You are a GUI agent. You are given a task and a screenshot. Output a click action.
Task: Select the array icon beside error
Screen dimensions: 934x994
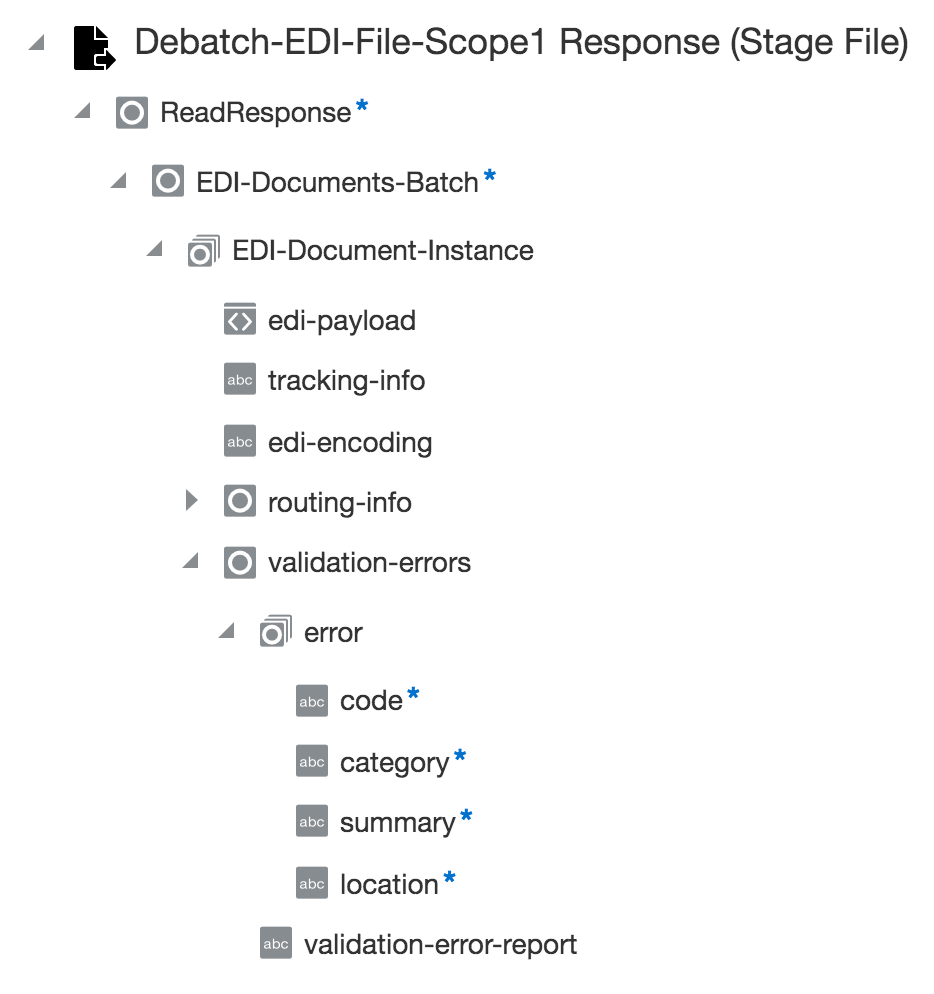[x=275, y=631]
